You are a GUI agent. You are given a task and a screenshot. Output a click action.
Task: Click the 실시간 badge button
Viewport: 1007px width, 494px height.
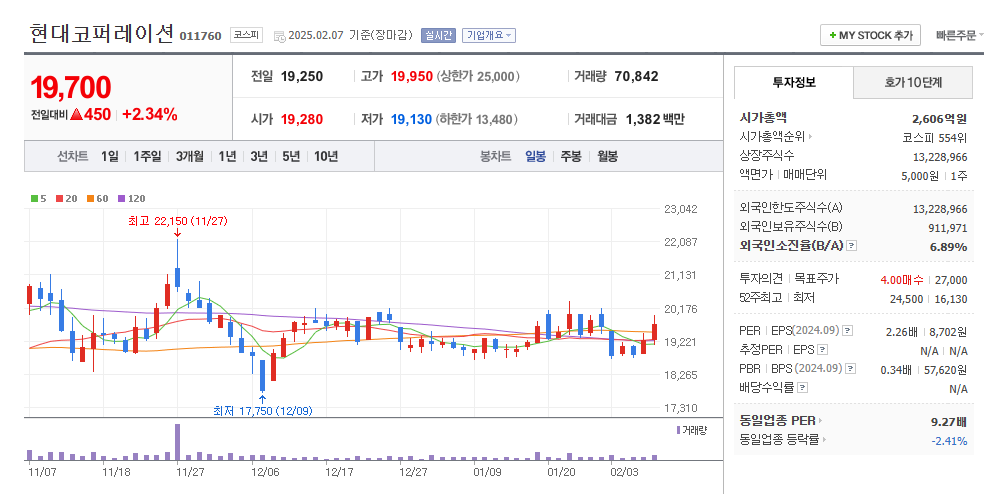point(438,35)
